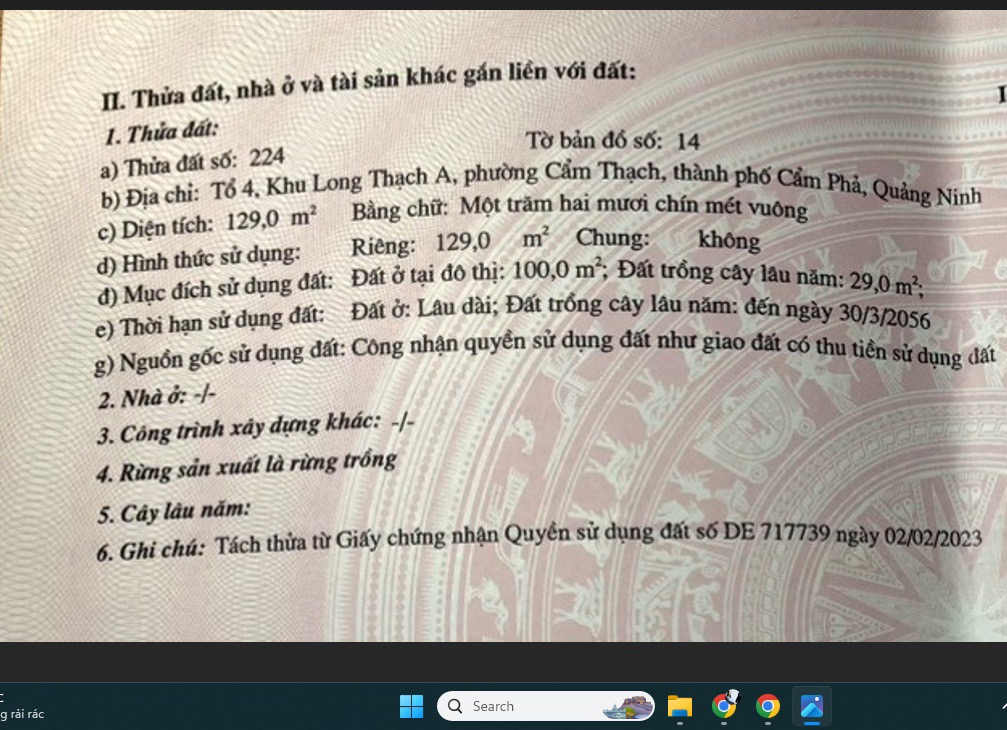This screenshot has height=730, width=1007.
Task: Click the 'Thửa đất số: 224' line
Action: 192,162
